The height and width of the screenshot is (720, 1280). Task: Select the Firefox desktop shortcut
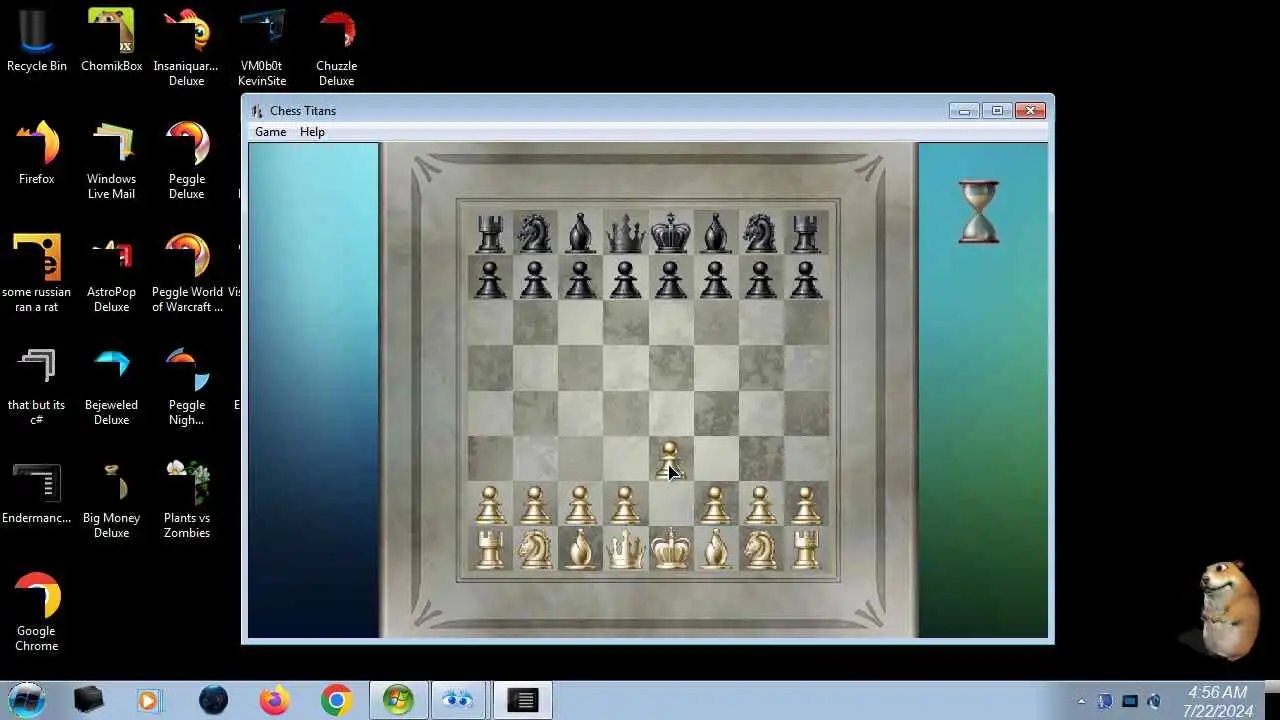(37, 153)
